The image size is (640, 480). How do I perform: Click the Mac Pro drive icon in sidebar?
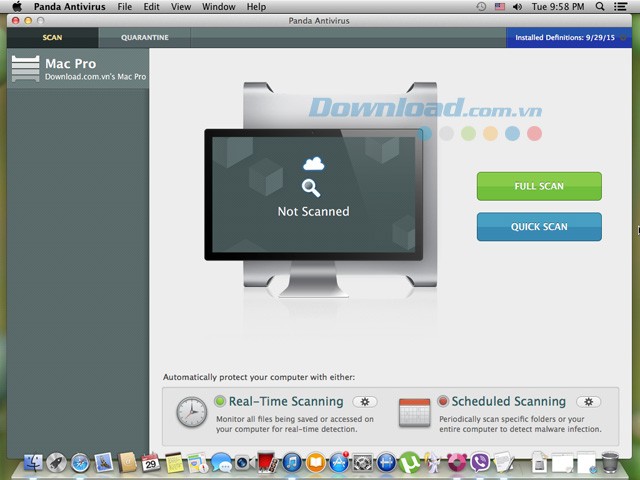26,69
